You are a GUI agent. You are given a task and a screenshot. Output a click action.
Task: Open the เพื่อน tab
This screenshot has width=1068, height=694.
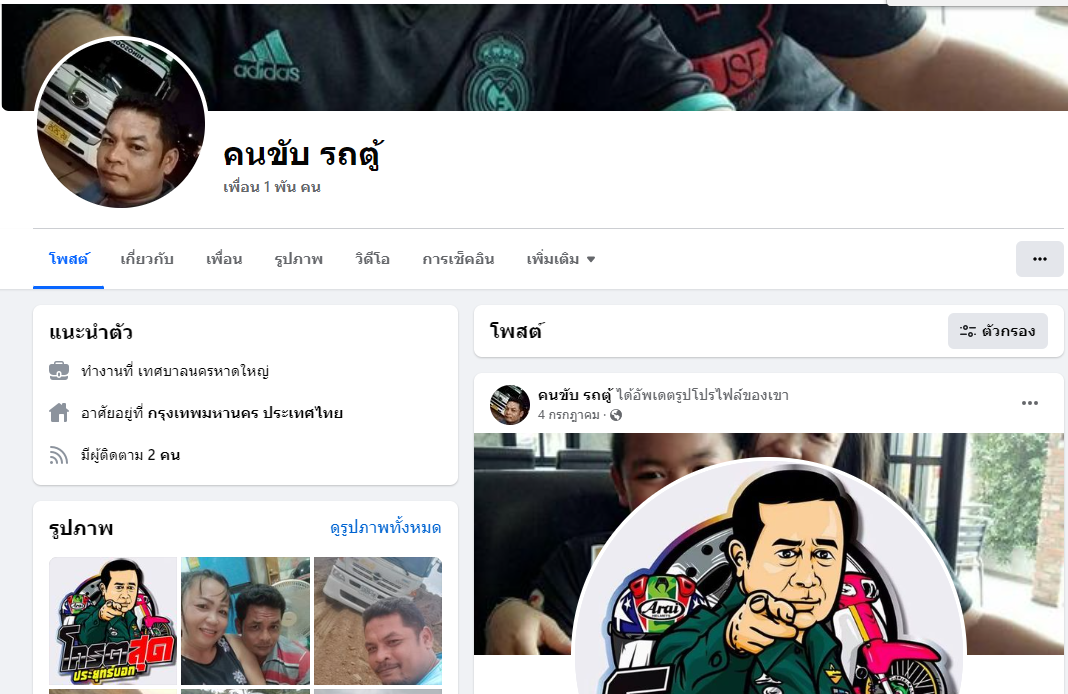224,259
